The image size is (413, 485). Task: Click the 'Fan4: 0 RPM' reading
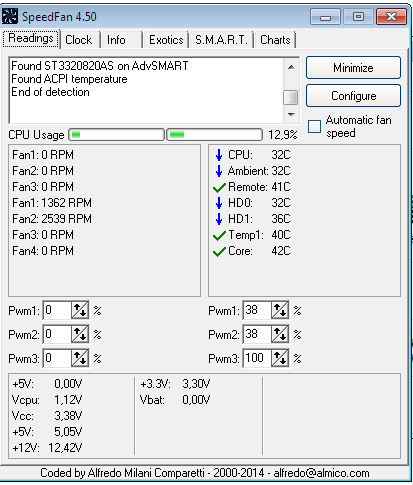[x=43, y=251]
